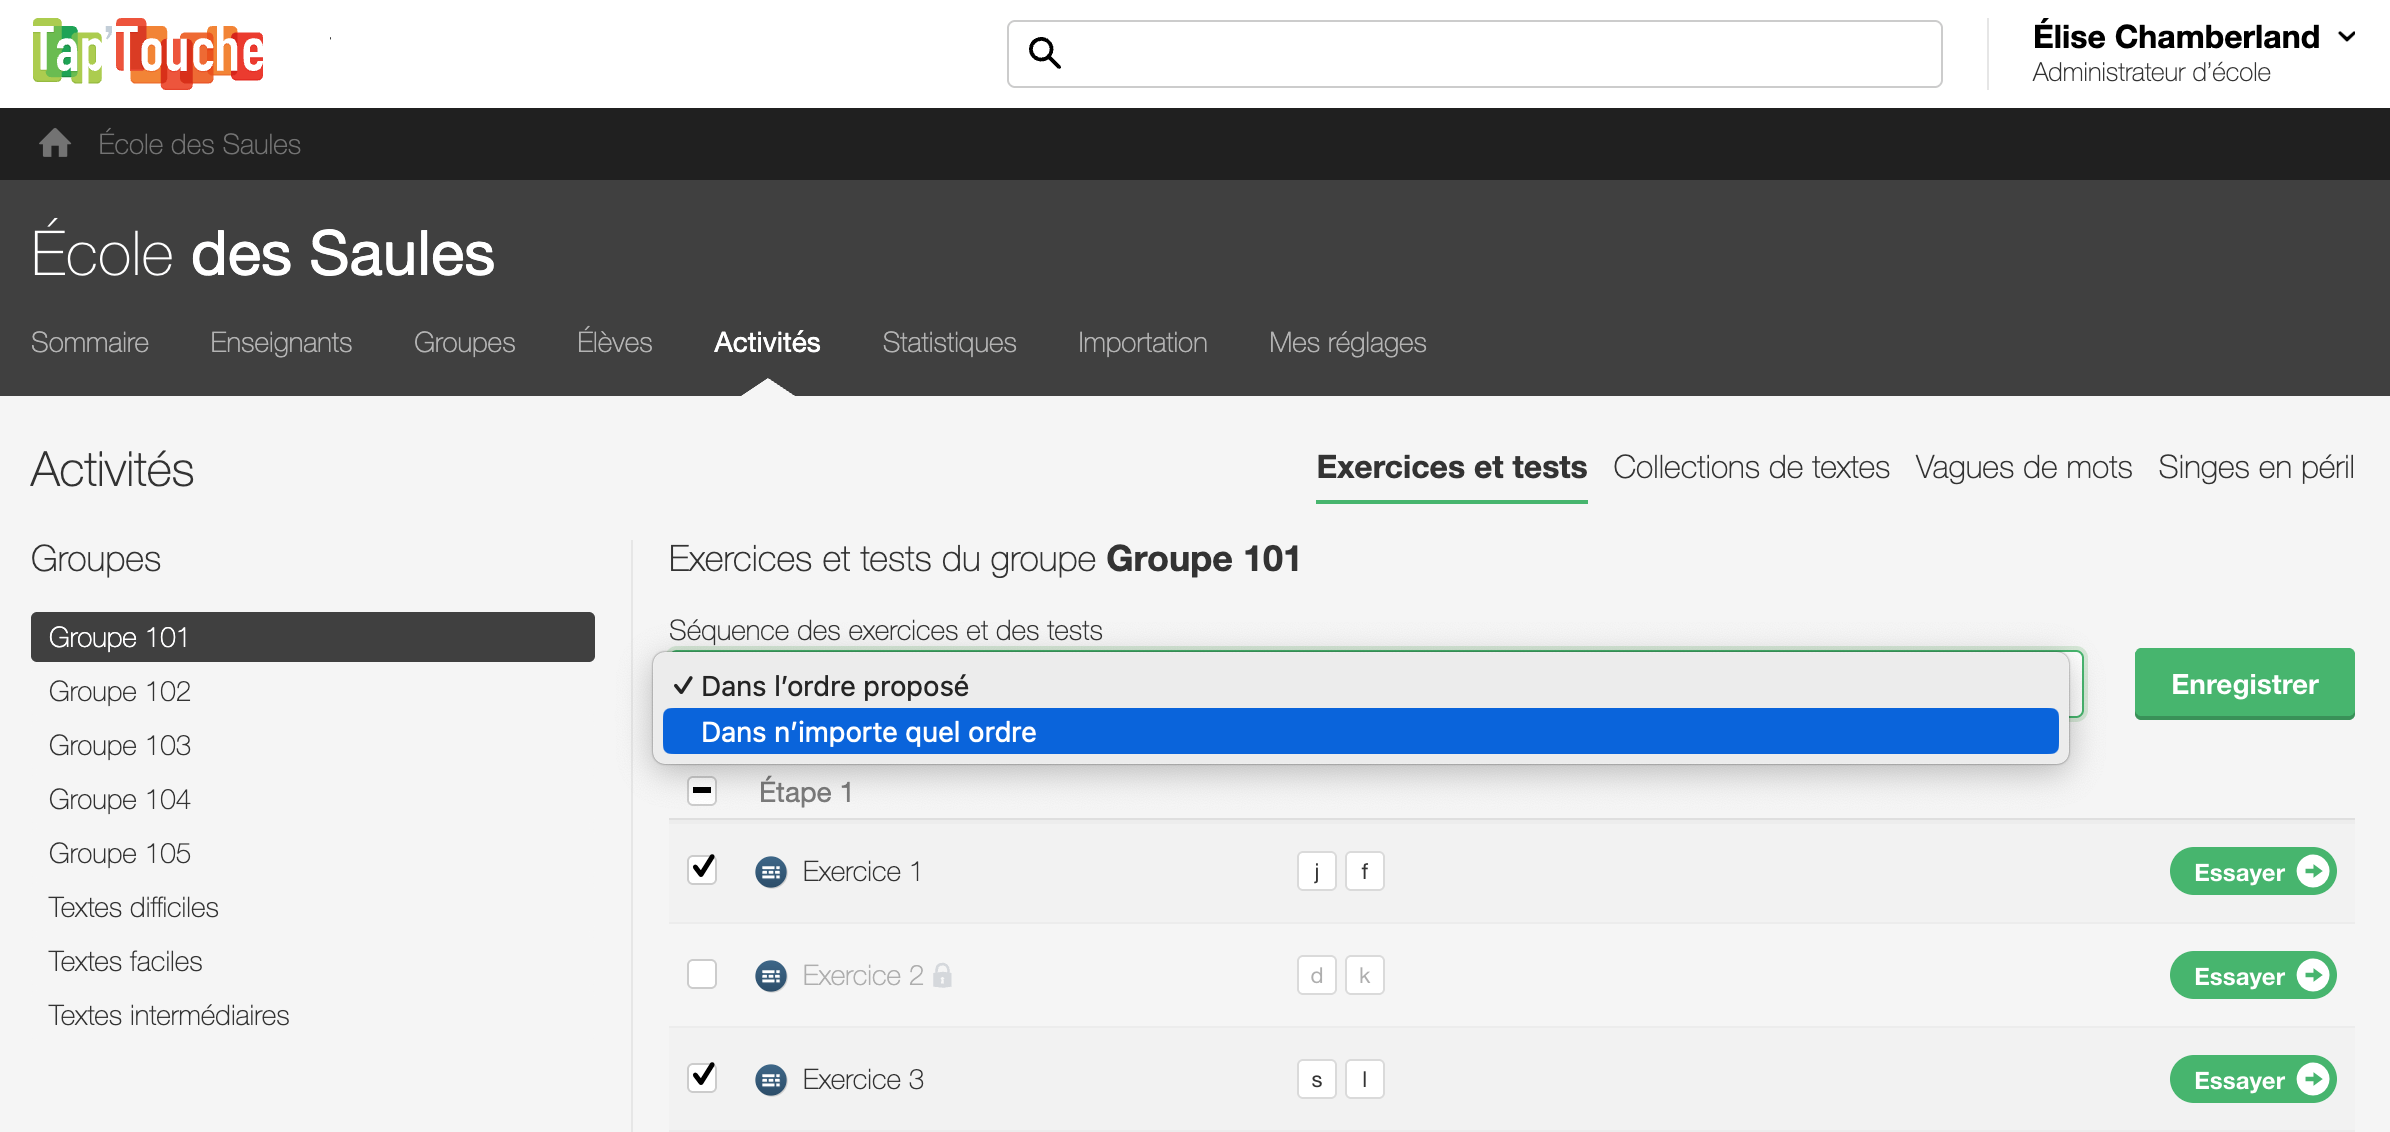The image size is (2390, 1132).
Task: Click the 'j' key badge of Exercice 1
Action: [1316, 871]
